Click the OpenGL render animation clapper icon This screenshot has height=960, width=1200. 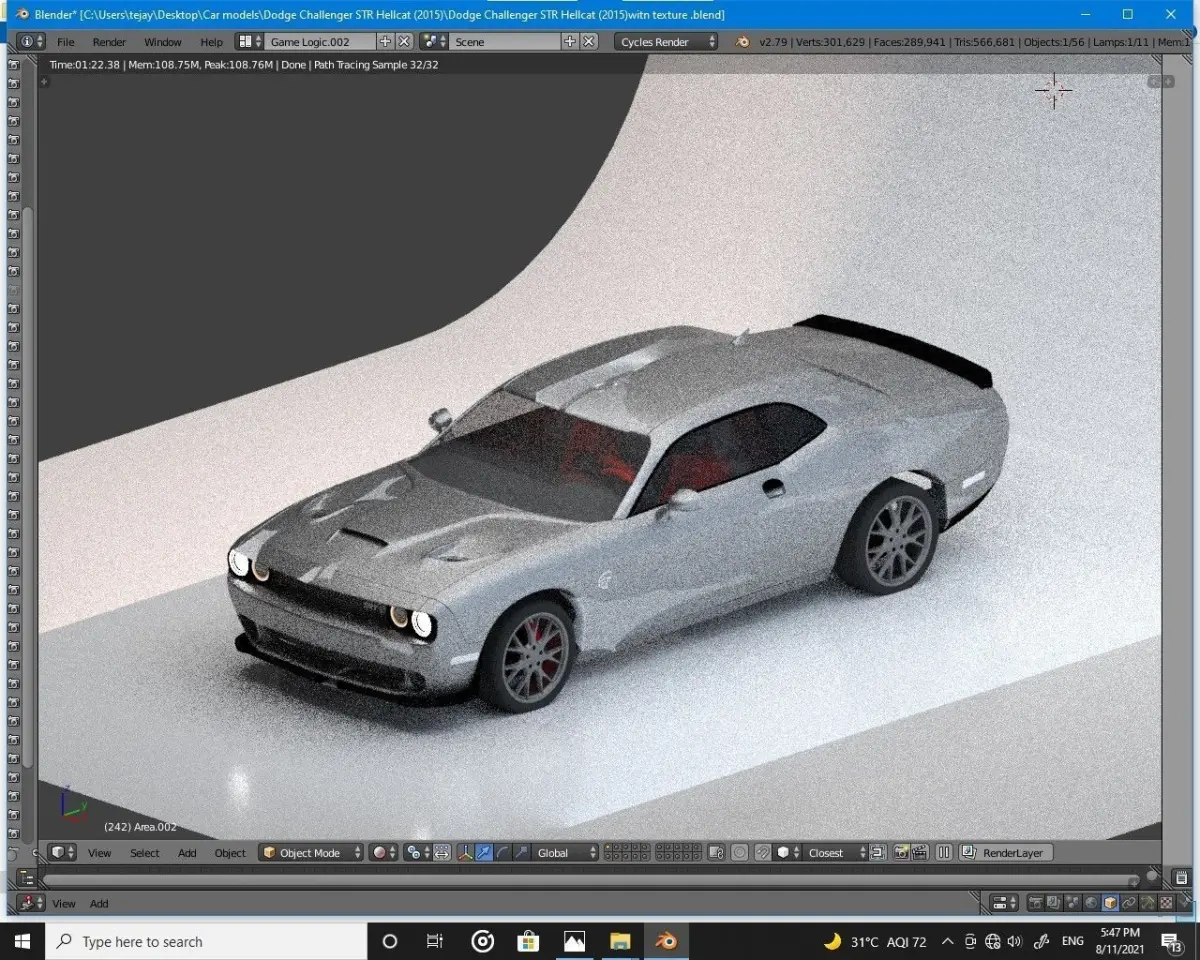point(919,853)
